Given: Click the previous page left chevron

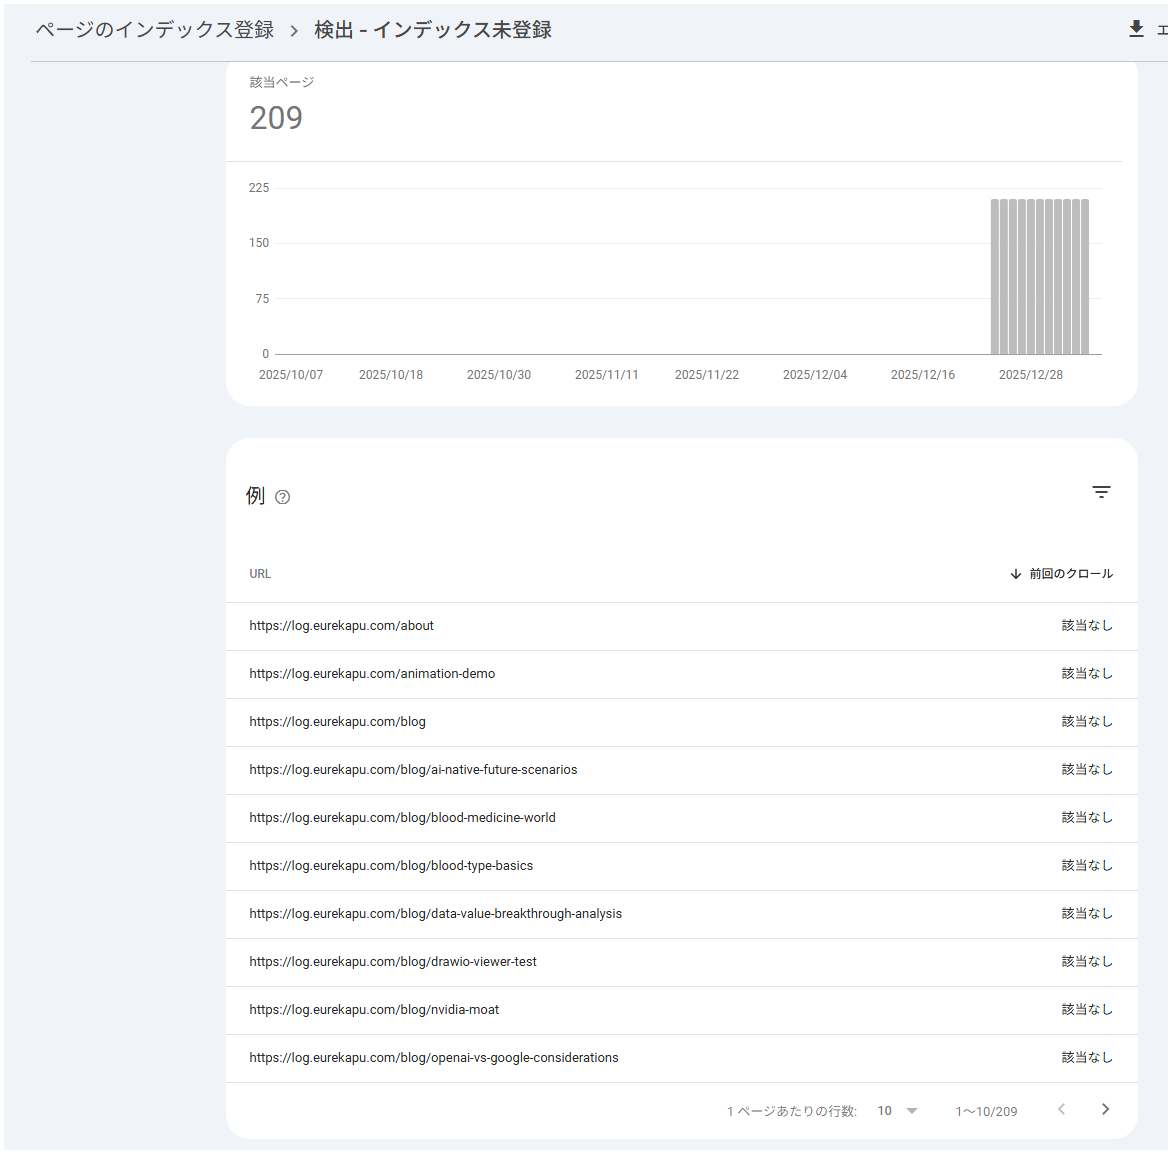Looking at the screenshot, I should [x=1061, y=1109].
